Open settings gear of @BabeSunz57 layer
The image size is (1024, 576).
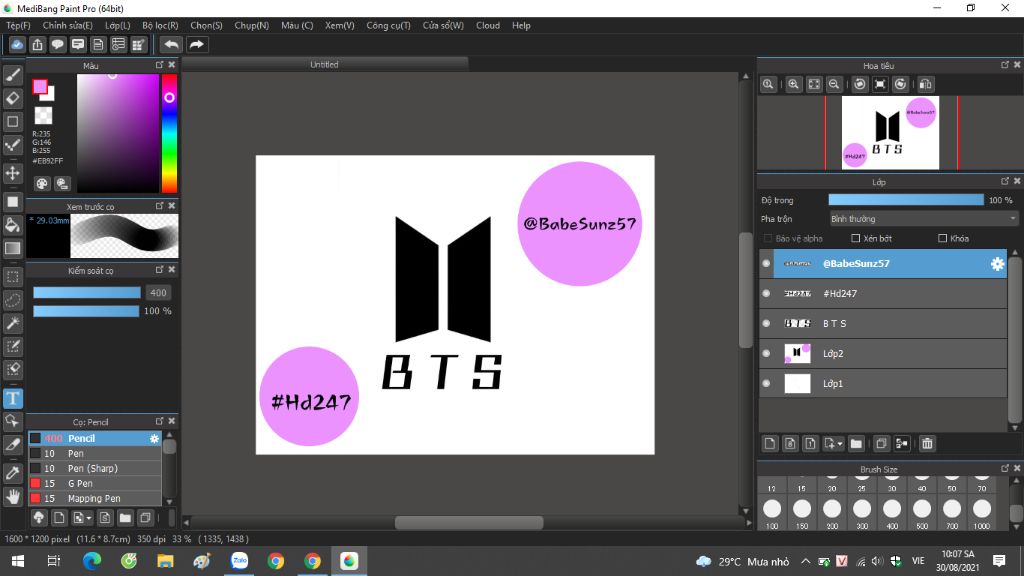(x=997, y=263)
